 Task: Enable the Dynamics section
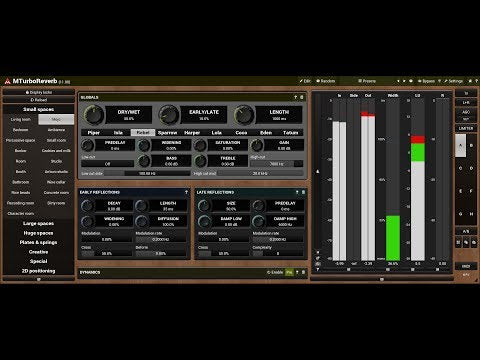pos(275,272)
